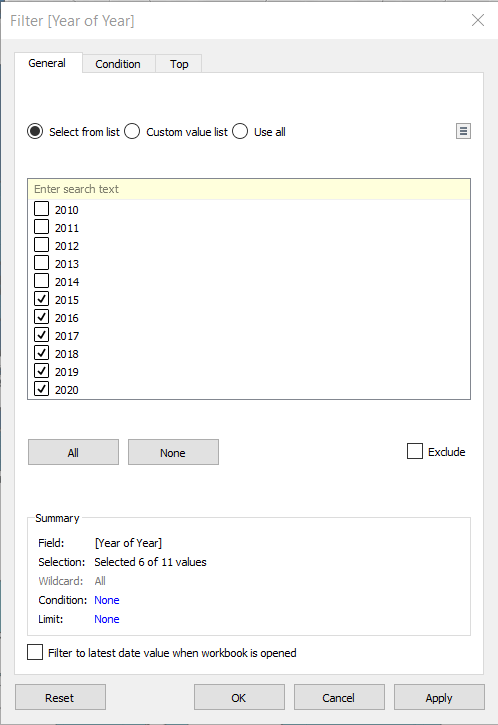Open the list options menu icon
Viewport: 498px width, 725px height.
click(463, 131)
